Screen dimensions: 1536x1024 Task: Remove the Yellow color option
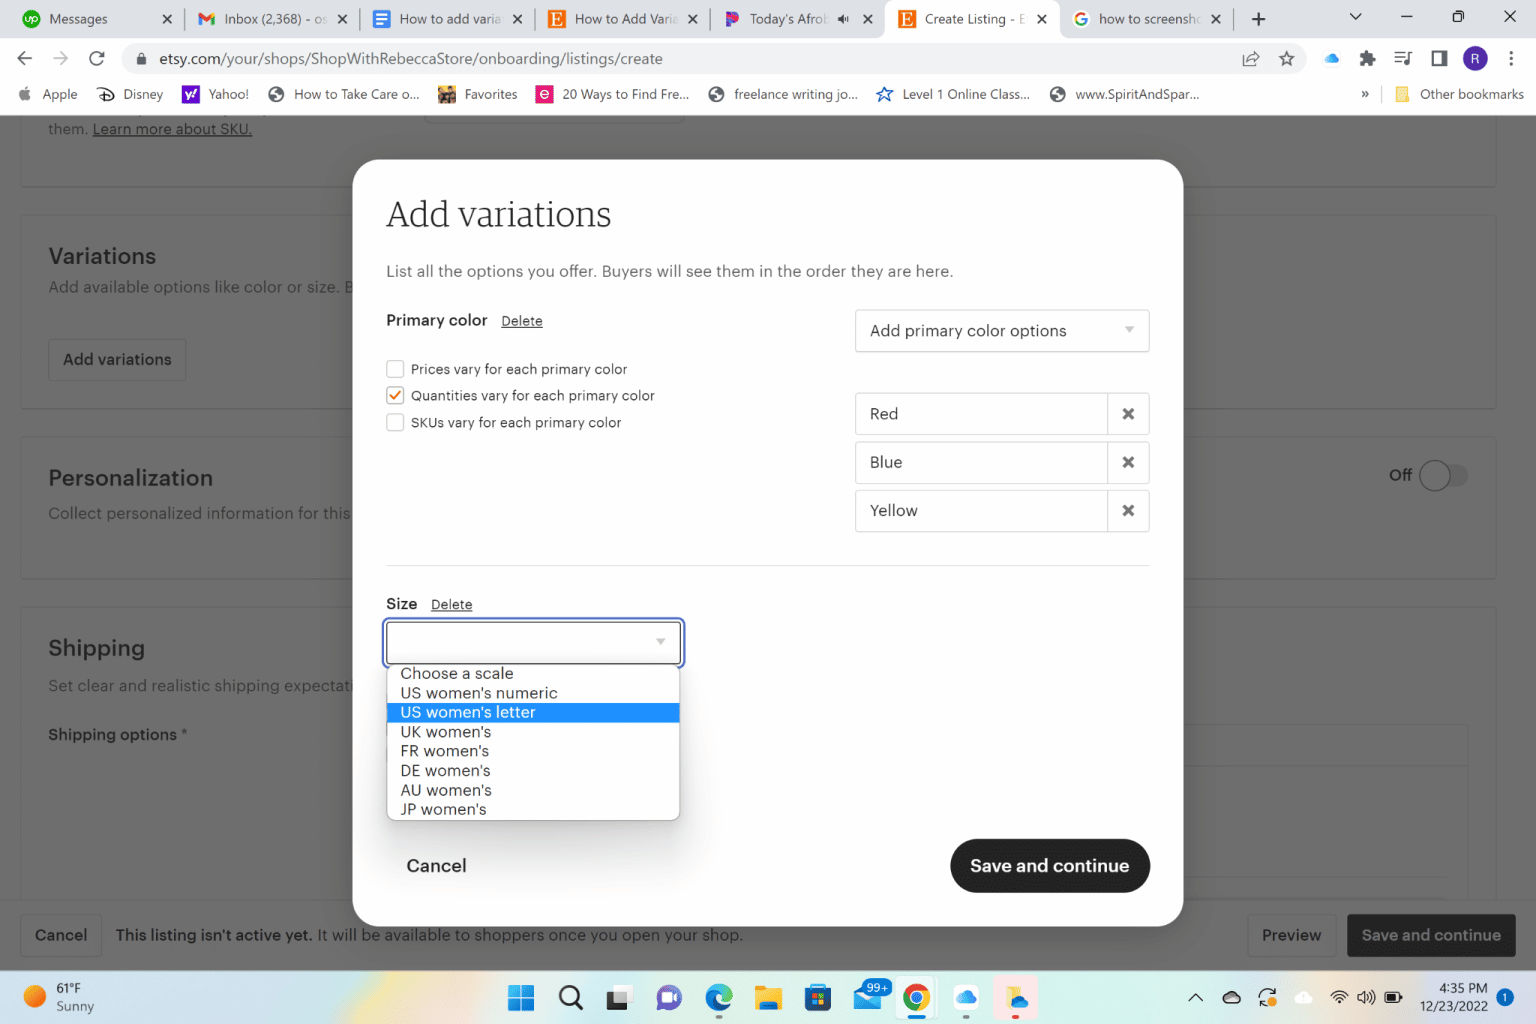pos(1128,511)
